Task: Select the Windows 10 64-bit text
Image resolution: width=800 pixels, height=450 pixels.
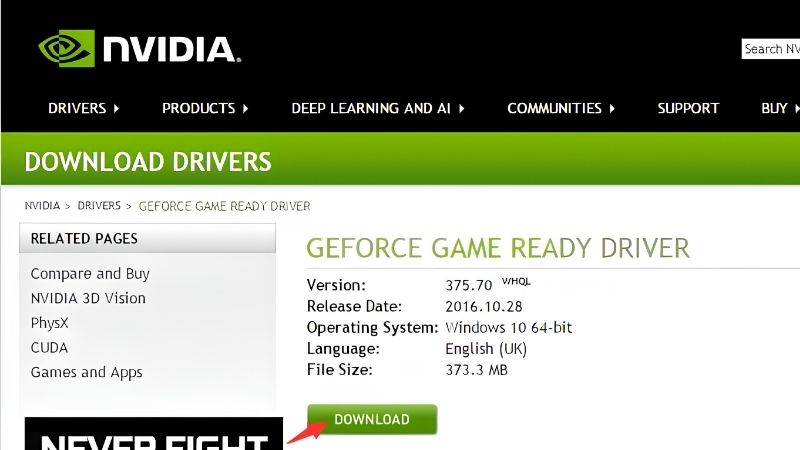Action: point(509,328)
